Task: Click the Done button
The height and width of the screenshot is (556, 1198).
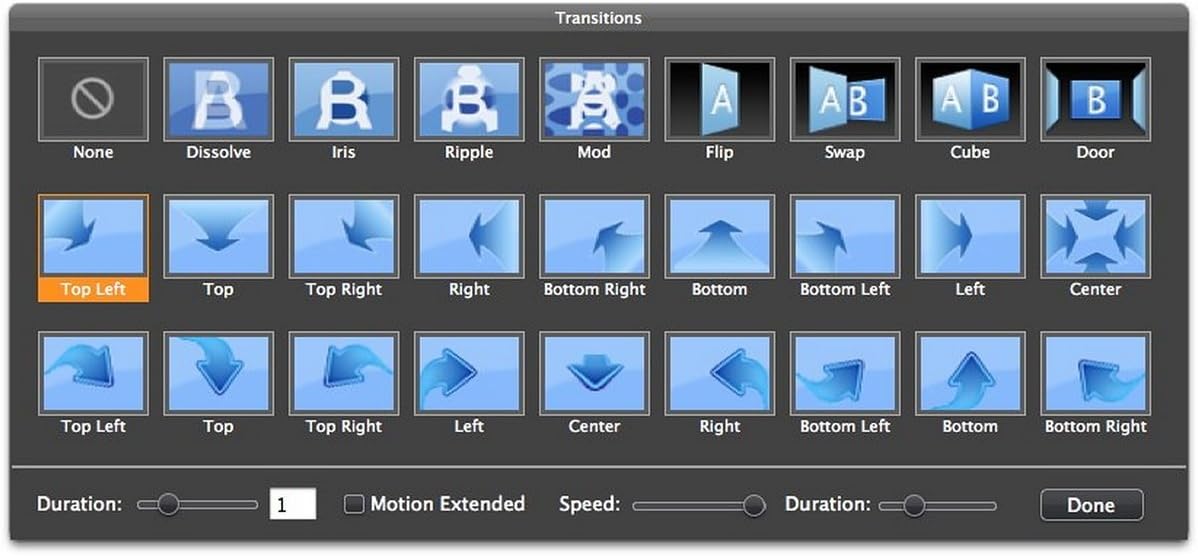Action: 1091,505
